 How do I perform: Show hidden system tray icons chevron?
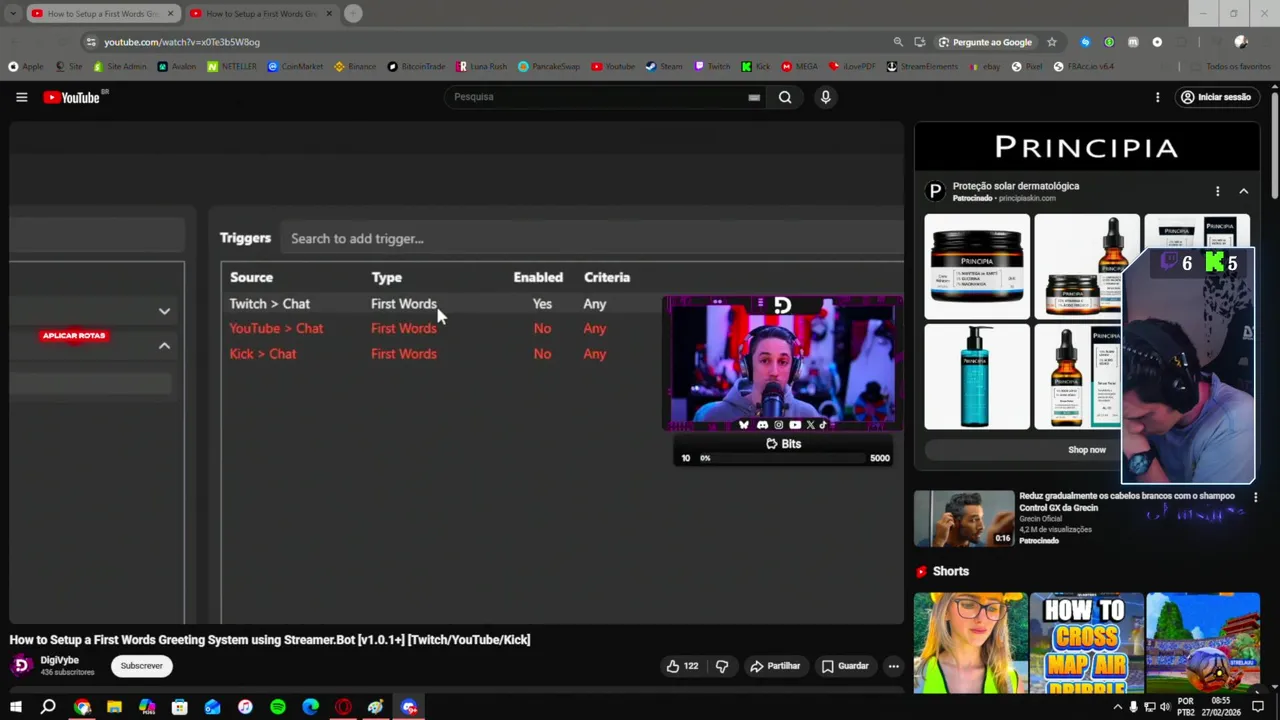coord(1118,707)
